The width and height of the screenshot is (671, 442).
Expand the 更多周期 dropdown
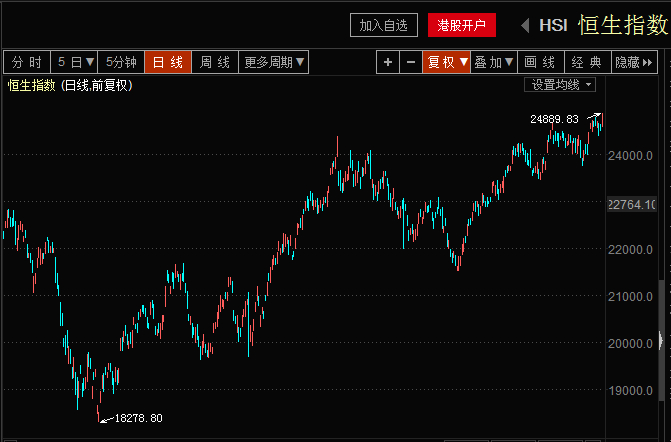coord(273,62)
